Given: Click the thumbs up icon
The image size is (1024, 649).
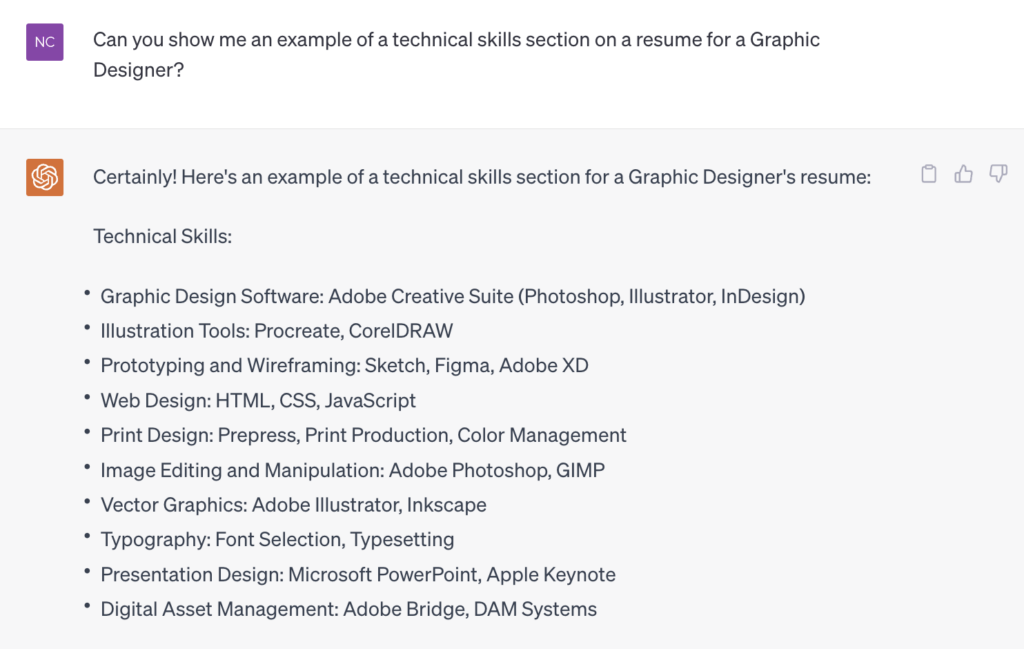Looking at the screenshot, I should [x=963, y=175].
